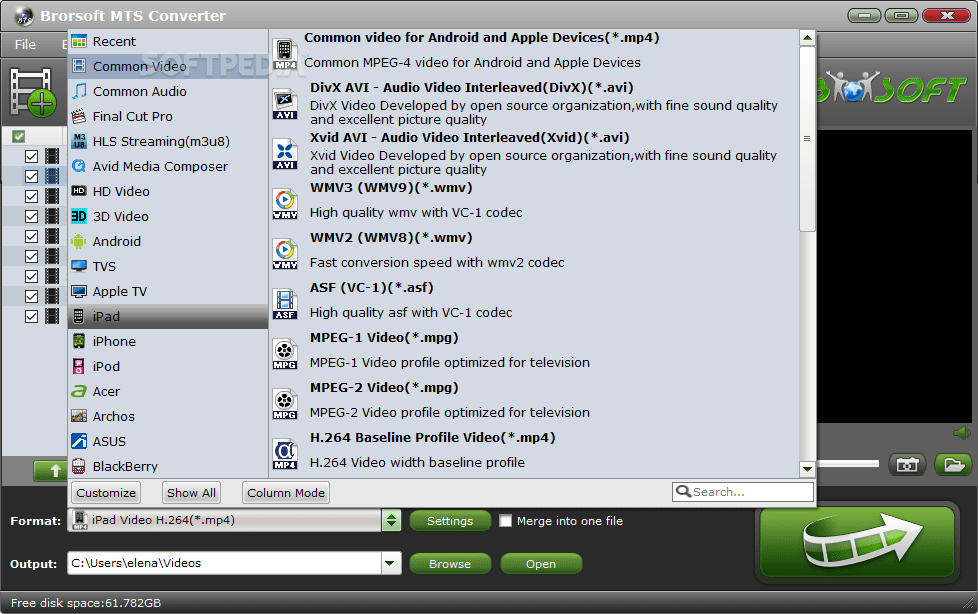Expand the Format dropdown arrow
The width and height of the screenshot is (978, 614).
pyautogui.click(x=392, y=520)
